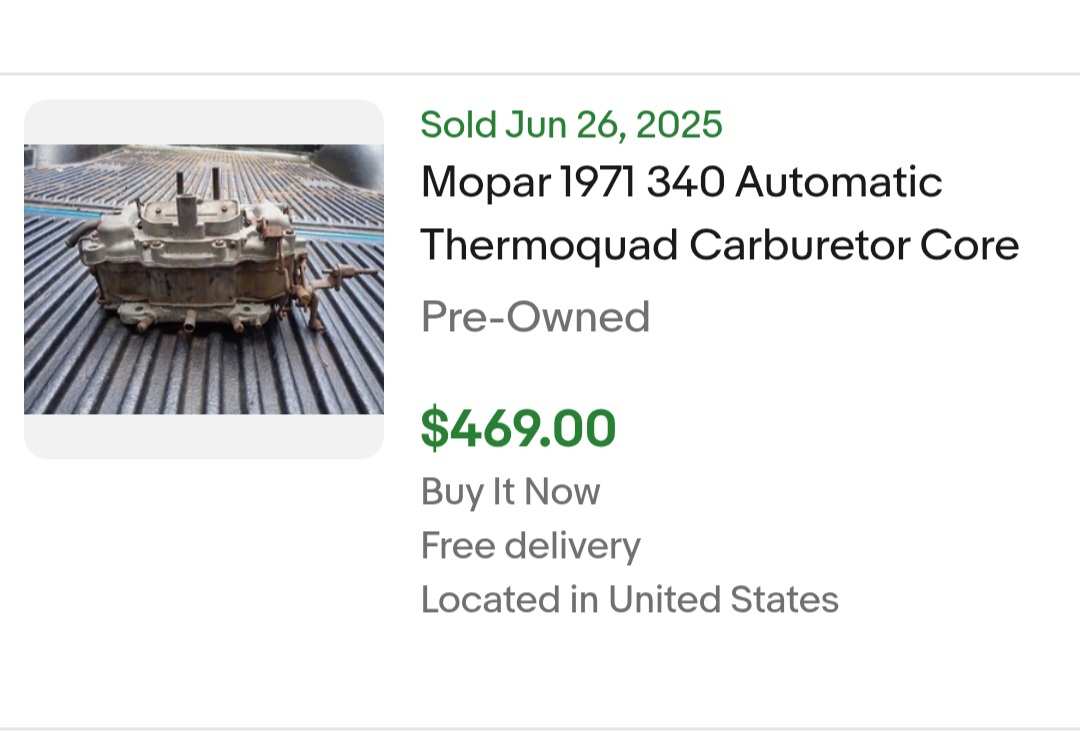Select the Pre-Owned condition label

[x=535, y=317]
